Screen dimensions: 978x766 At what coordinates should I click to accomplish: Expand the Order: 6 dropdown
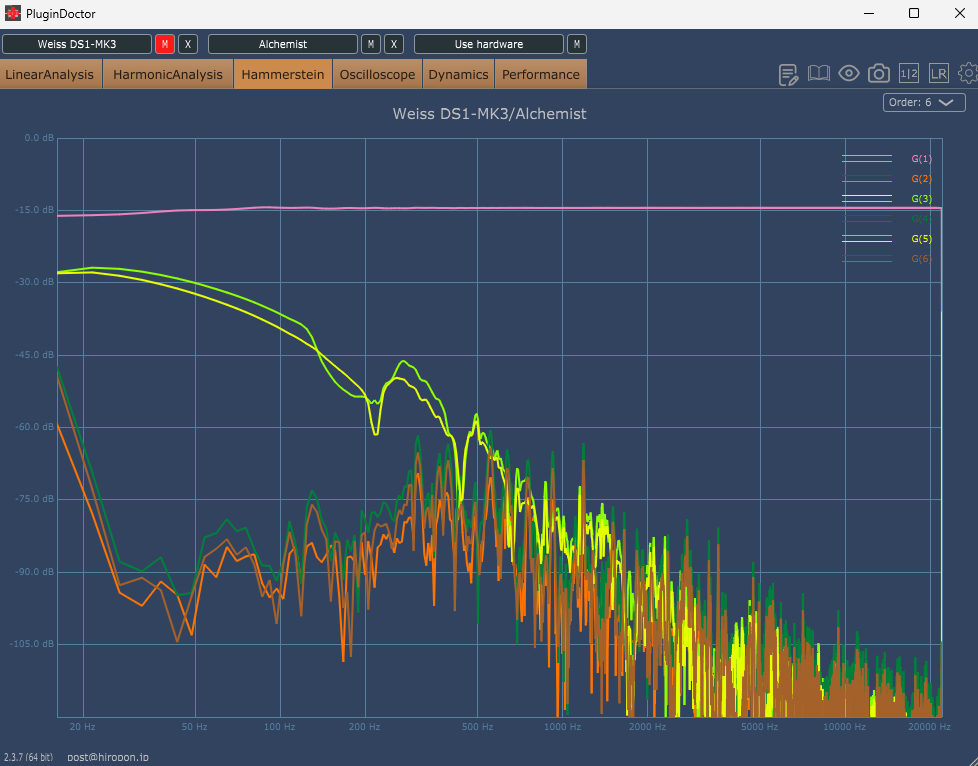pyautogui.click(x=924, y=102)
